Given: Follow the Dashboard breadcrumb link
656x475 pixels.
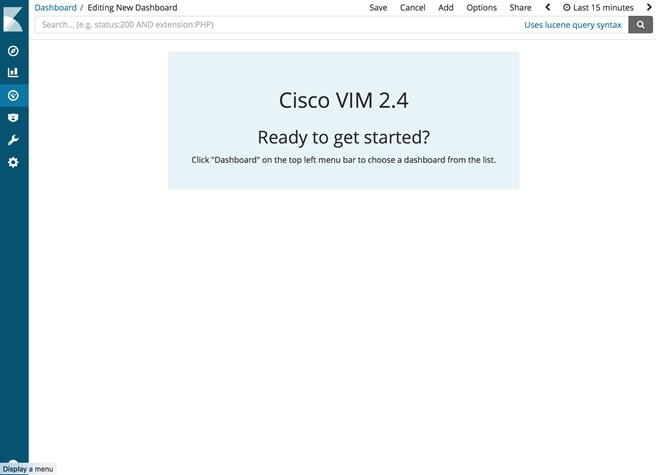Looking at the screenshot, I should tap(55, 8).
